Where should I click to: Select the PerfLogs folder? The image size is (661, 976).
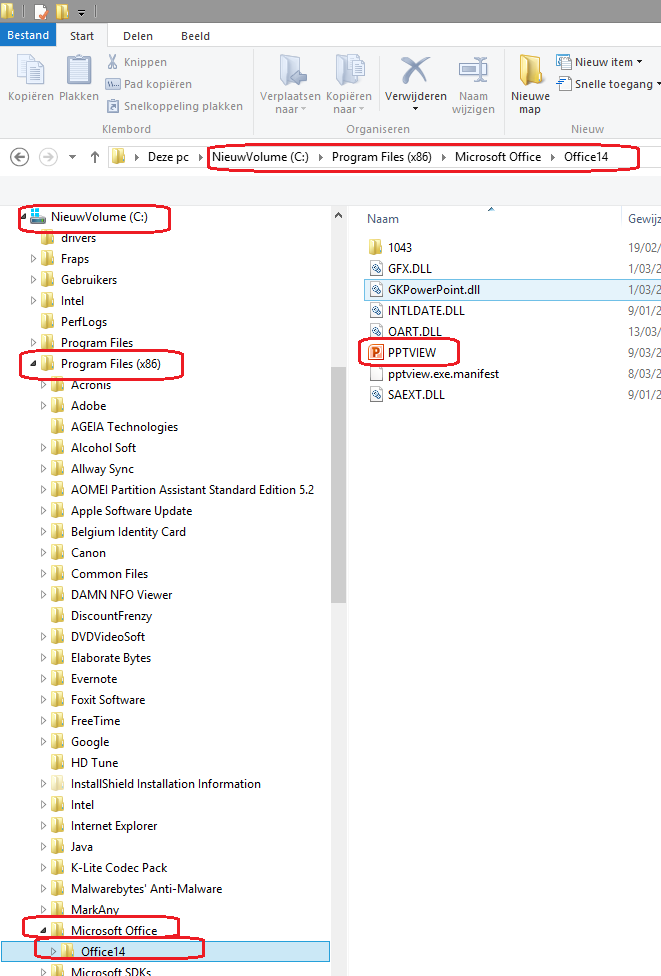coord(83,322)
